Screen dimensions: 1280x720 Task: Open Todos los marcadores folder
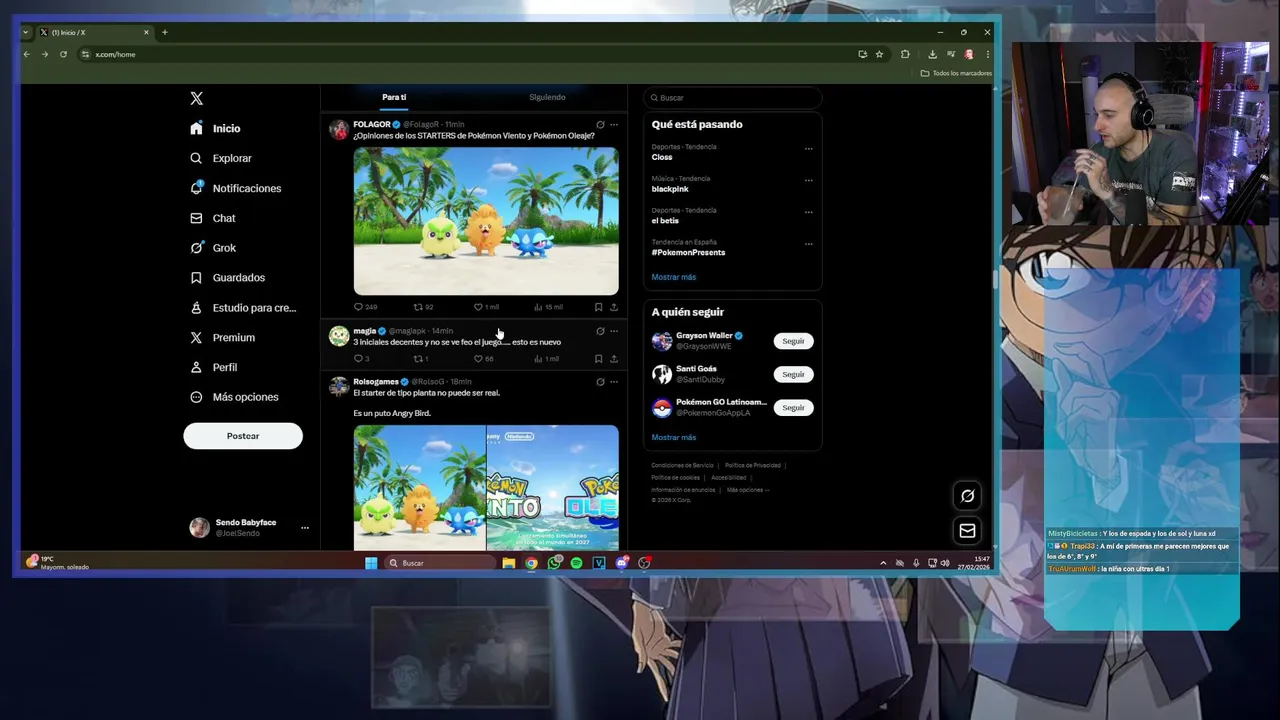pyautogui.click(x=956, y=73)
